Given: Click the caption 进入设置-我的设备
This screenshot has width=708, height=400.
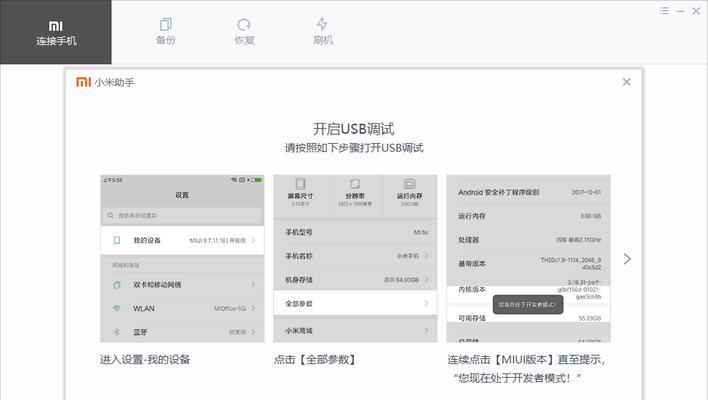Looking at the screenshot, I should pyautogui.click(x=145, y=360).
